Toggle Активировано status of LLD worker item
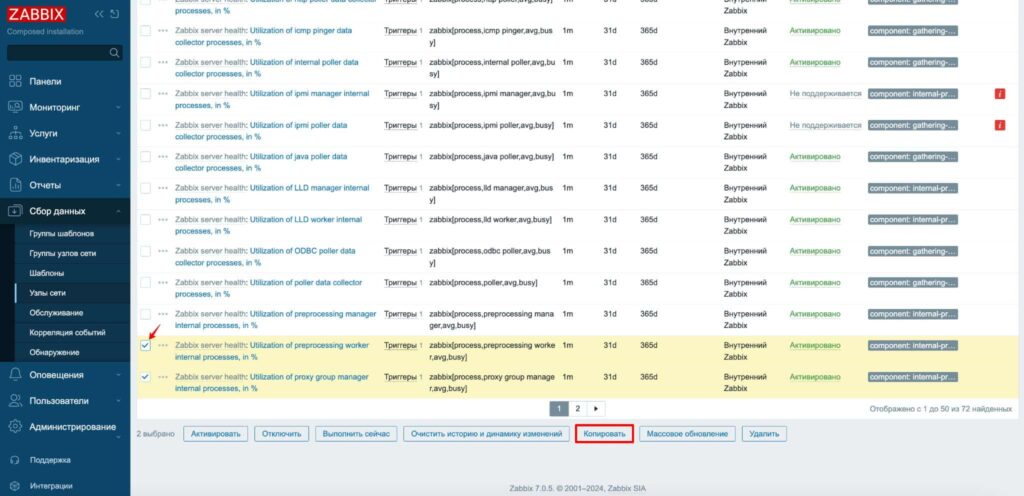Viewport: 1024px width, 496px height. click(x=814, y=219)
